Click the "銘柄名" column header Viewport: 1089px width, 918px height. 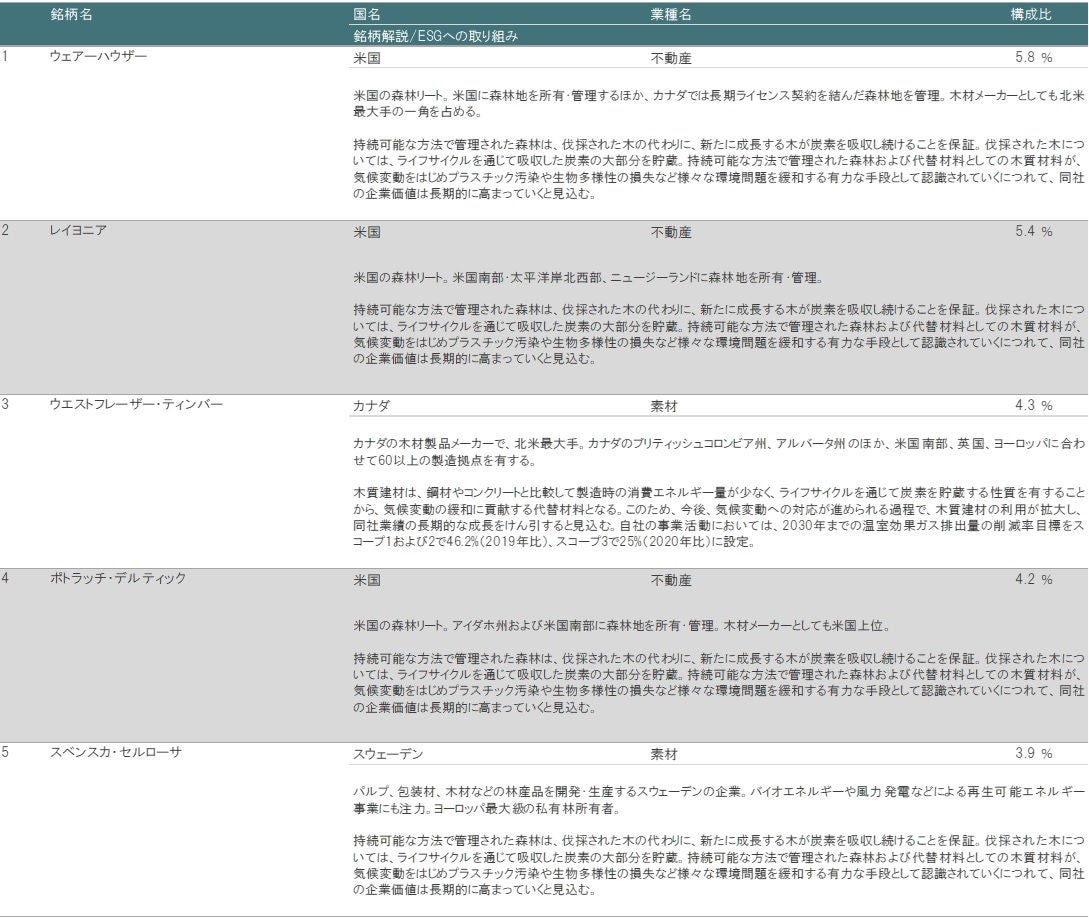click(71, 15)
